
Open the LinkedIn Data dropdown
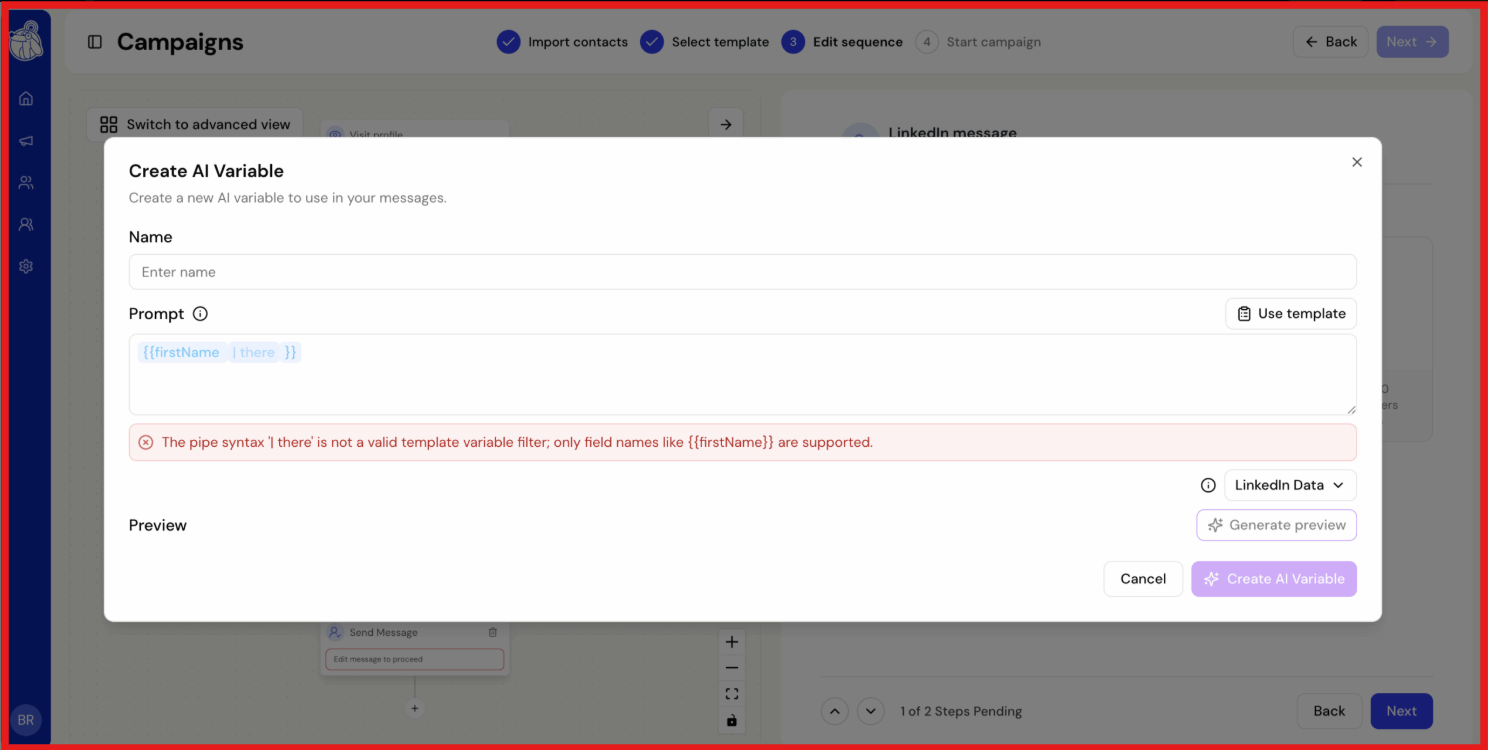(x=1290, y=485)
